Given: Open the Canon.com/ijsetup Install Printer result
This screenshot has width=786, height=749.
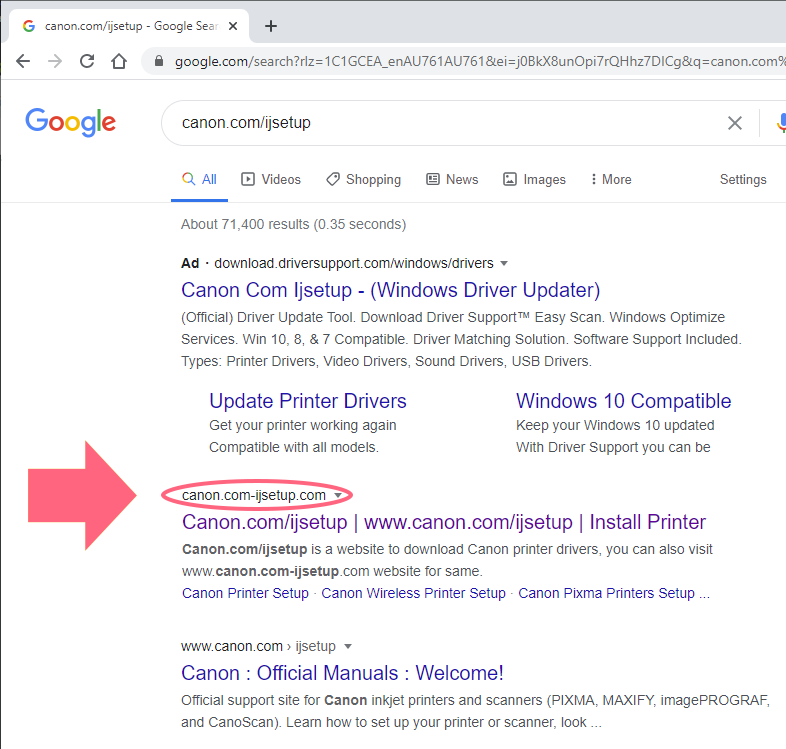Looking at the screenshot, I should click(444, 522).
